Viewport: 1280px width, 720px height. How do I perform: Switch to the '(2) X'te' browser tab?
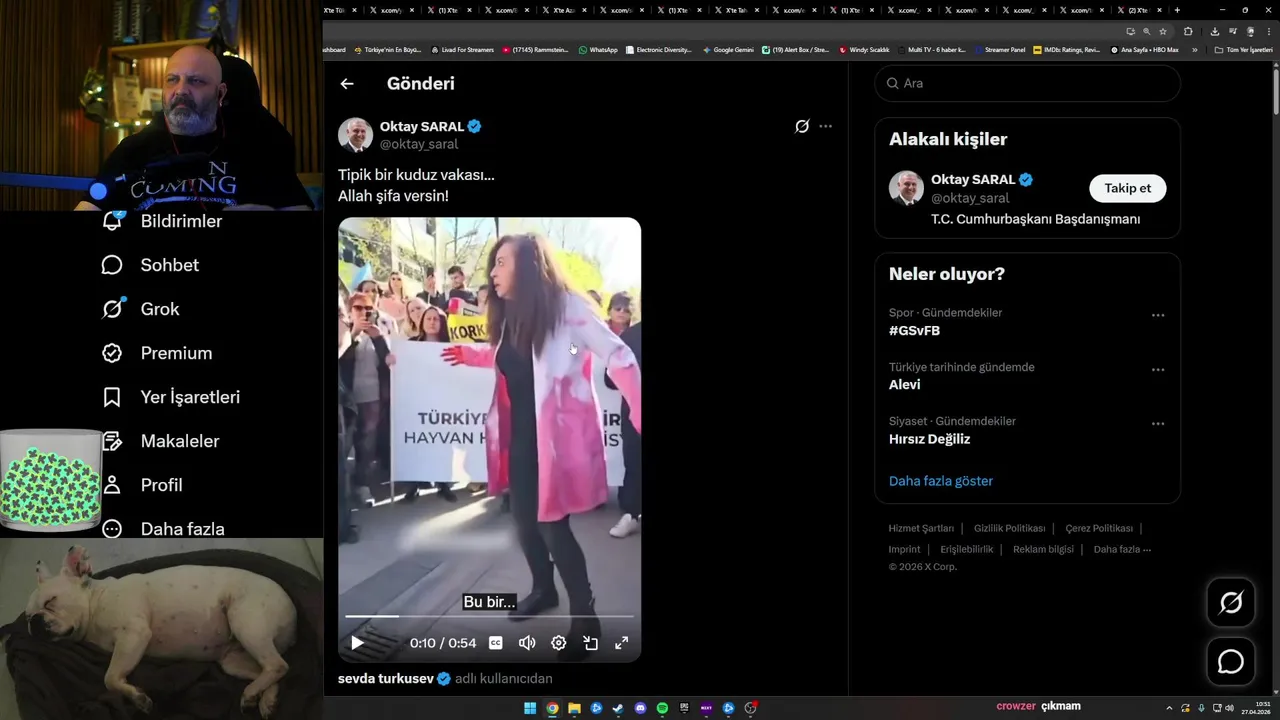click(1138, 10)
